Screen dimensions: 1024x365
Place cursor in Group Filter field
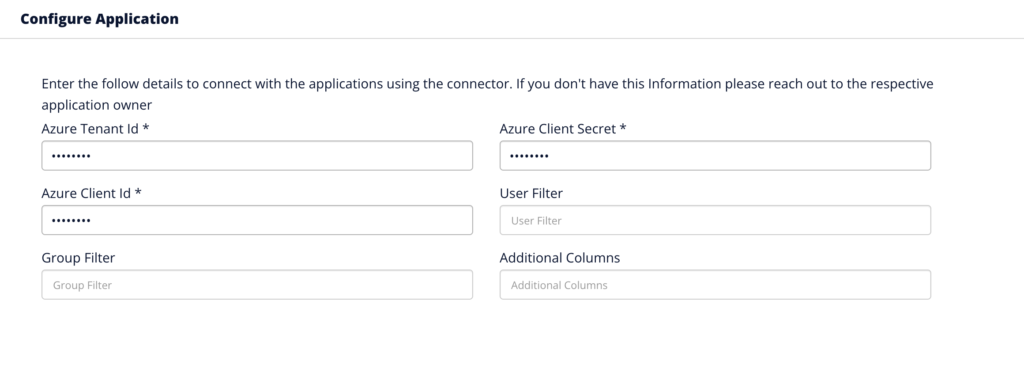[257, 285]
